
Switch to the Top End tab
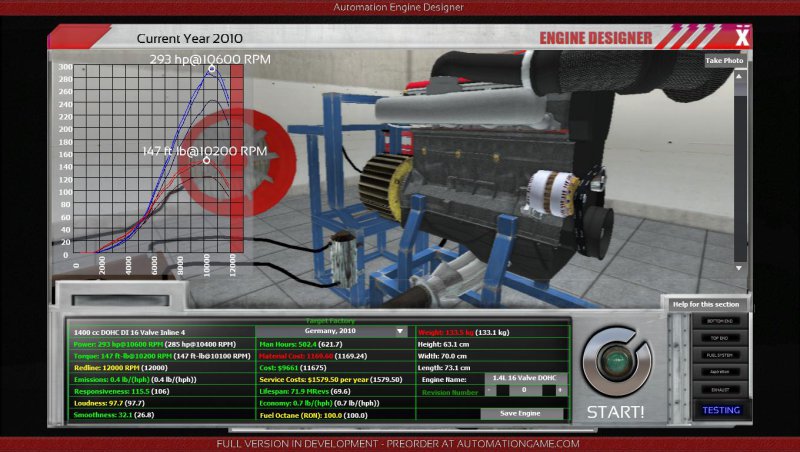[x=720, y=339]
